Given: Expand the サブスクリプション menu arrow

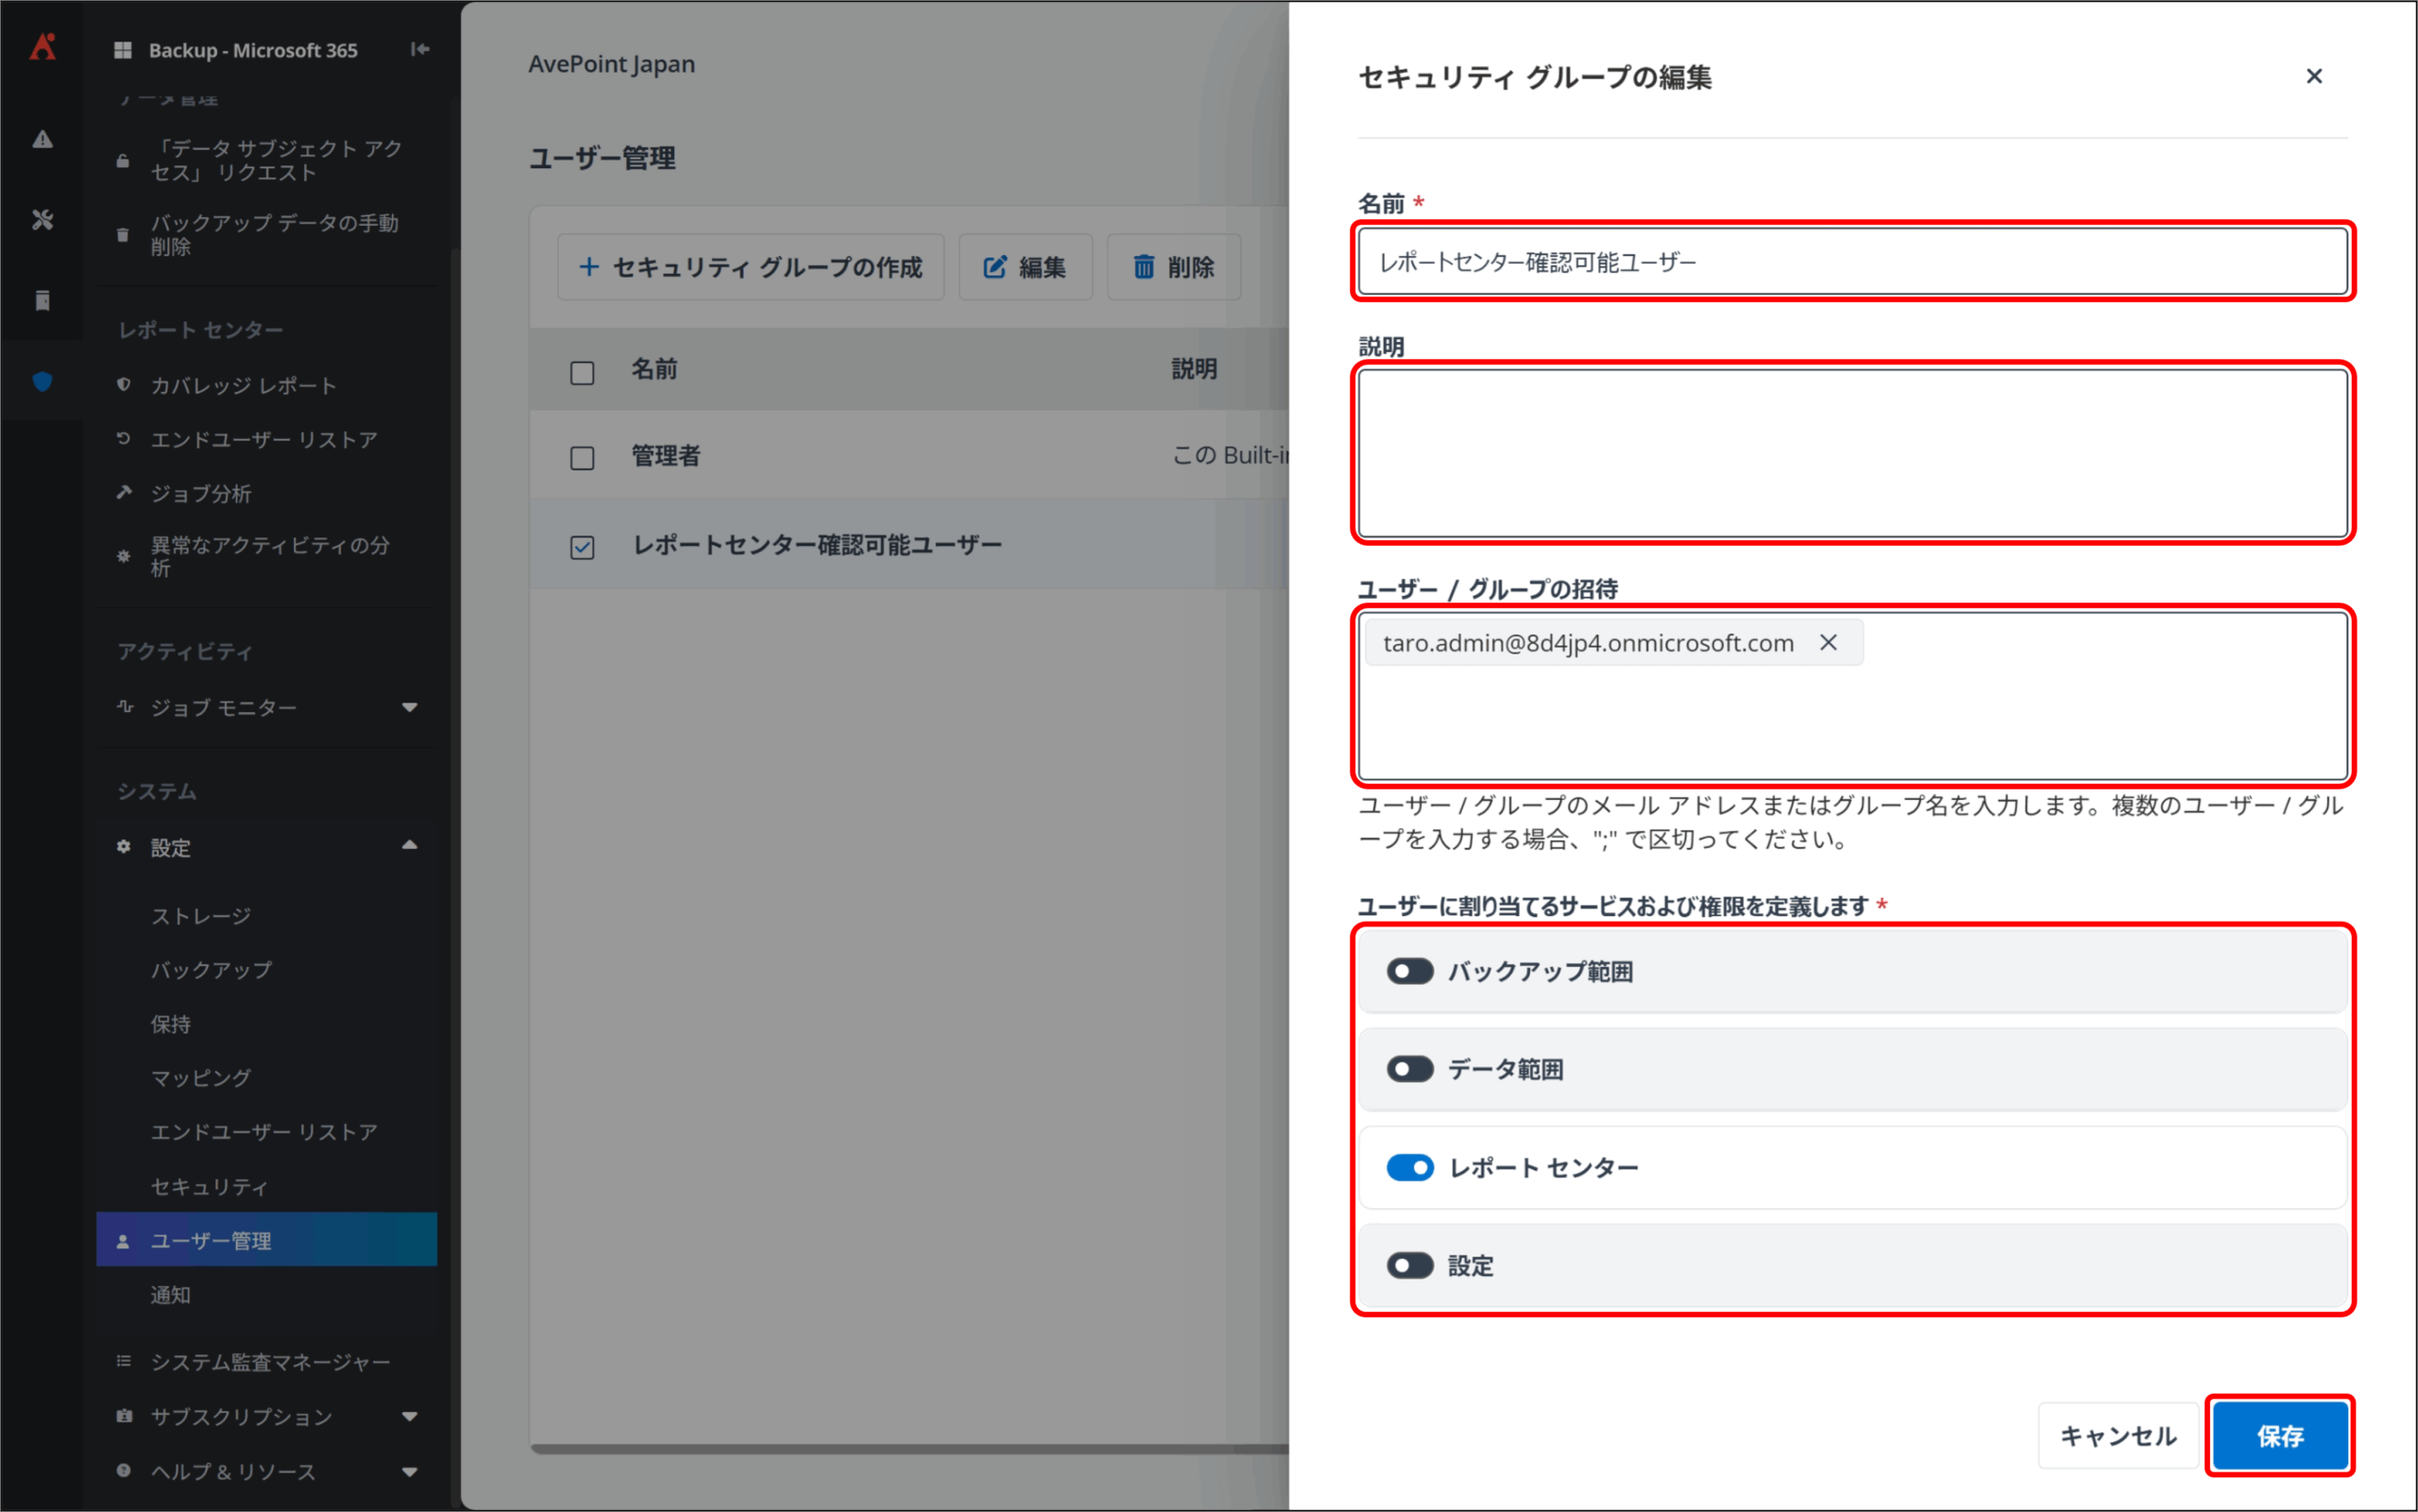Looking at the screenshot, I should coord(409,1416).
